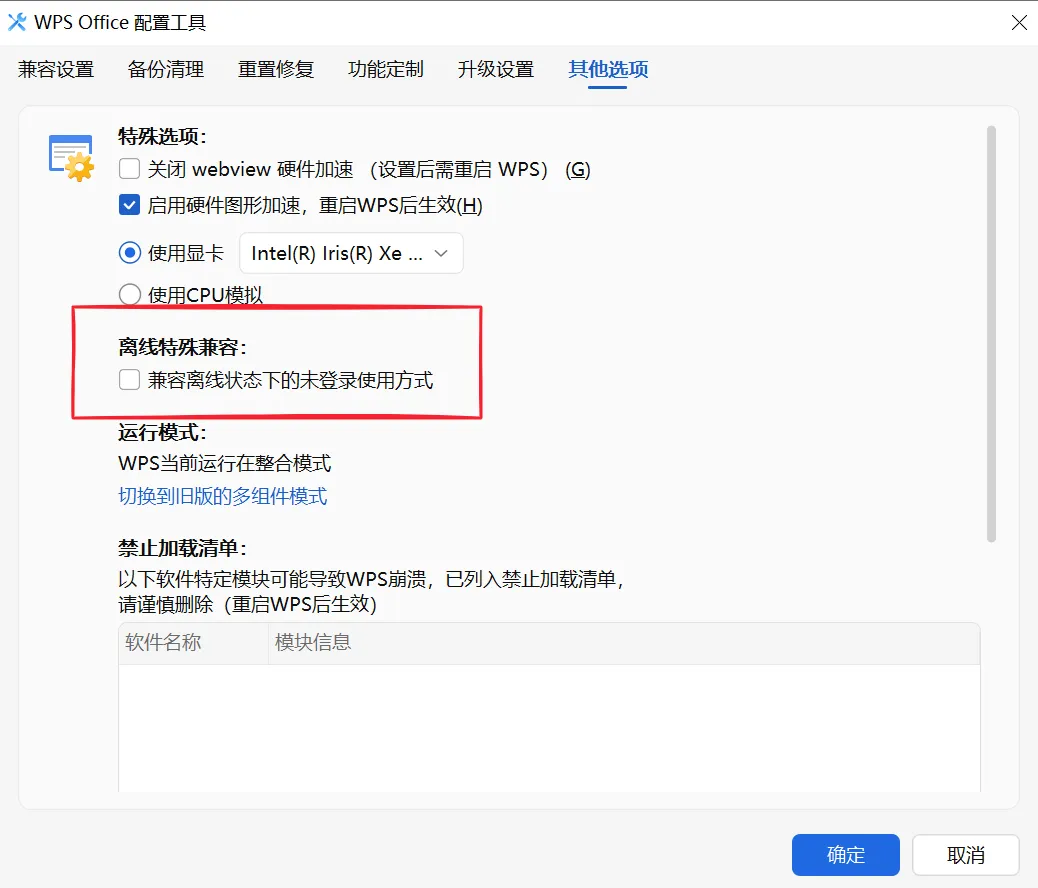
Task: Click the vertical scrollbar of options panel
Action: 991,334
